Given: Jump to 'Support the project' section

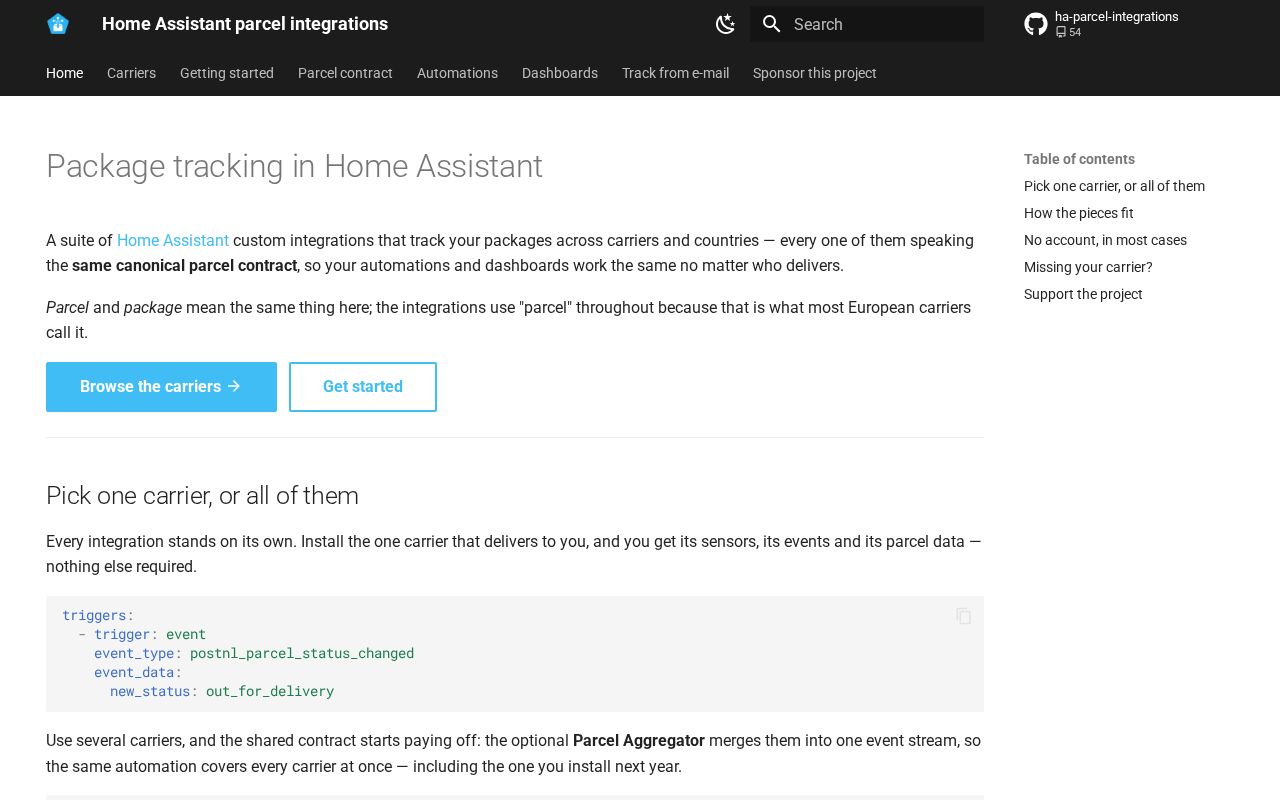Looking at the screenshot, I should 1083,294.
